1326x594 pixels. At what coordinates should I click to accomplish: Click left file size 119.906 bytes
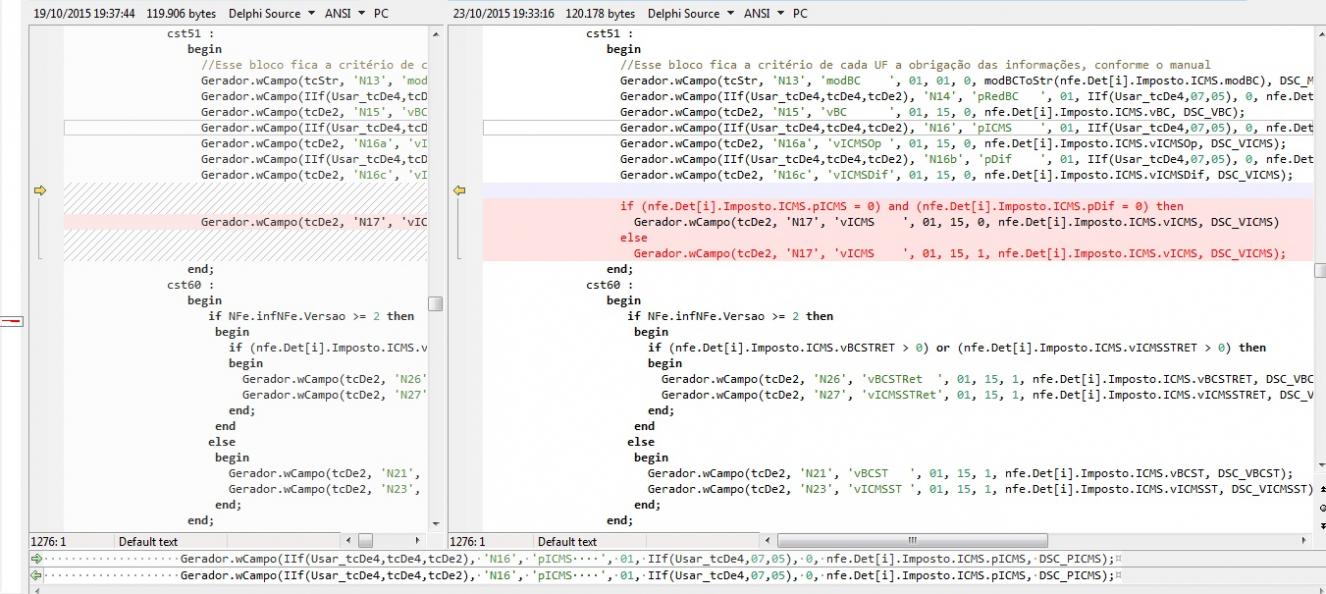(183, 14)
